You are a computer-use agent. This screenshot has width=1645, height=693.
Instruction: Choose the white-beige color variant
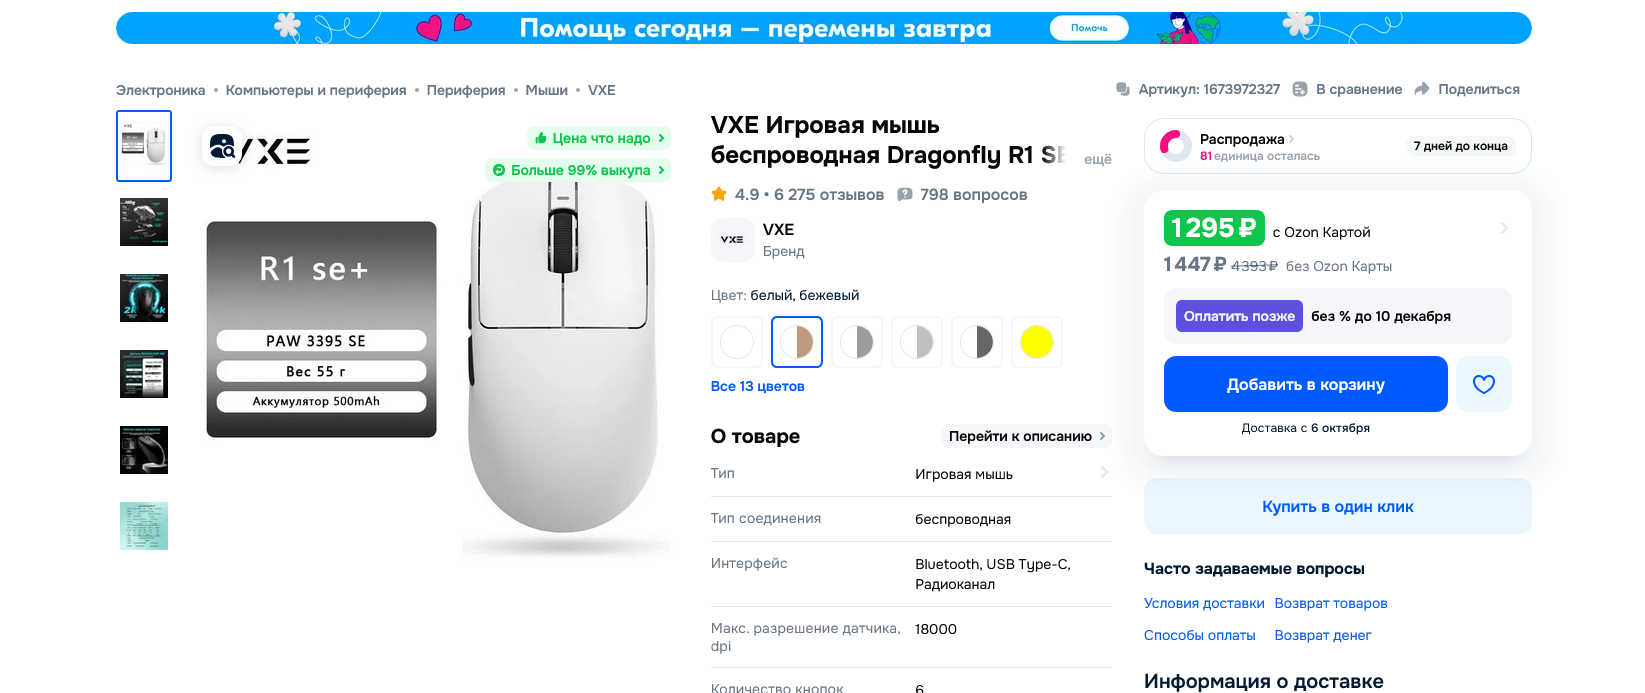point(797,342)
